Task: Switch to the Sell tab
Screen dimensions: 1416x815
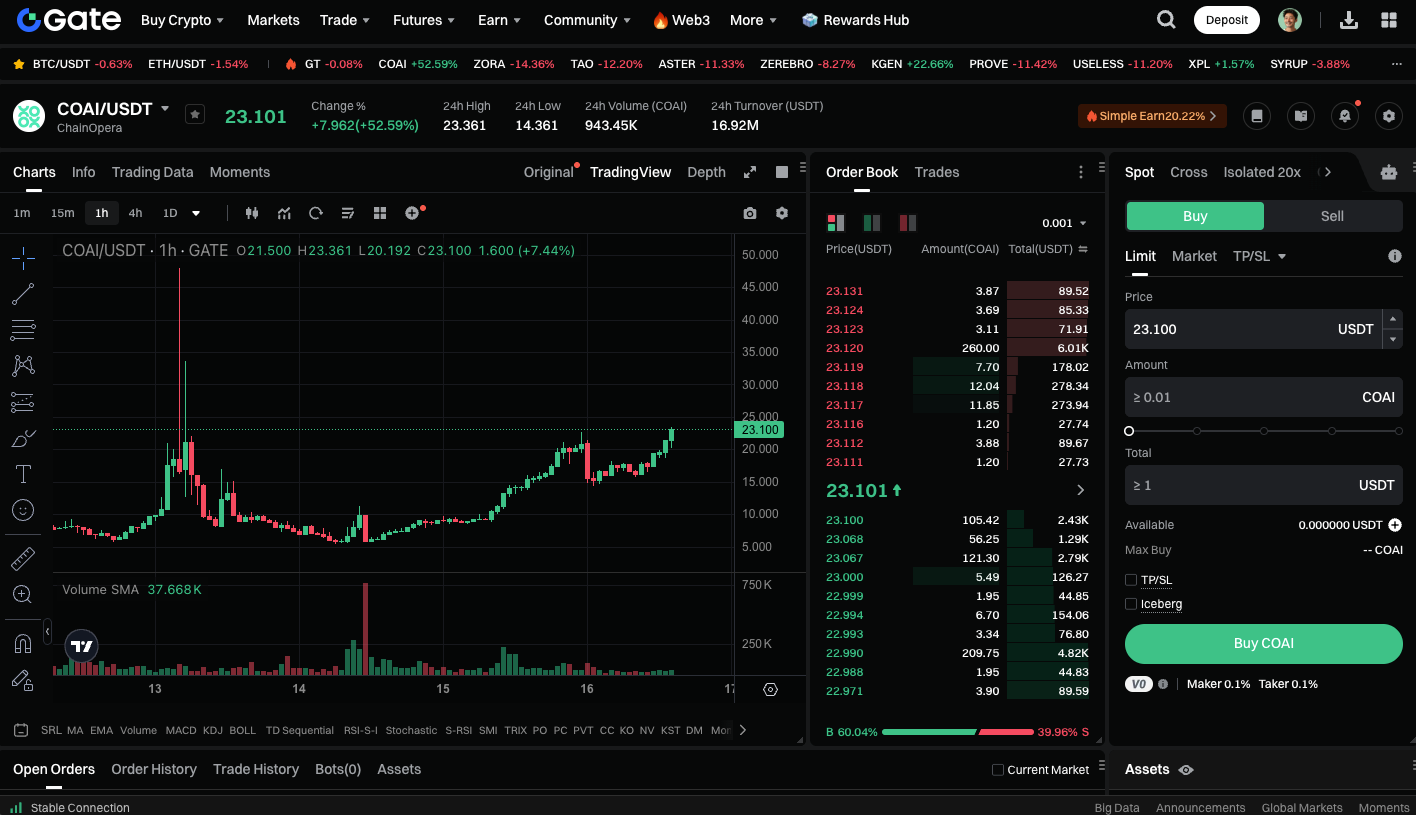Action: click(1332, 216)
